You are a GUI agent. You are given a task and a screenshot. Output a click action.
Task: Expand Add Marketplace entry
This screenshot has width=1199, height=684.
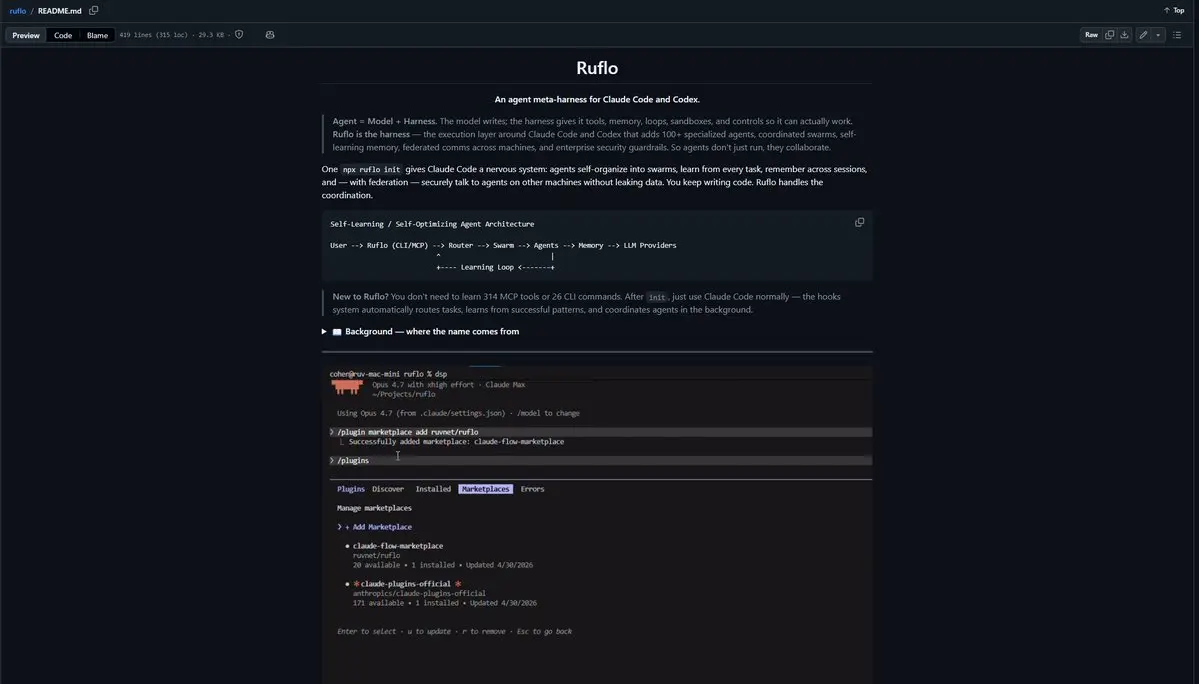coord(379,527)
